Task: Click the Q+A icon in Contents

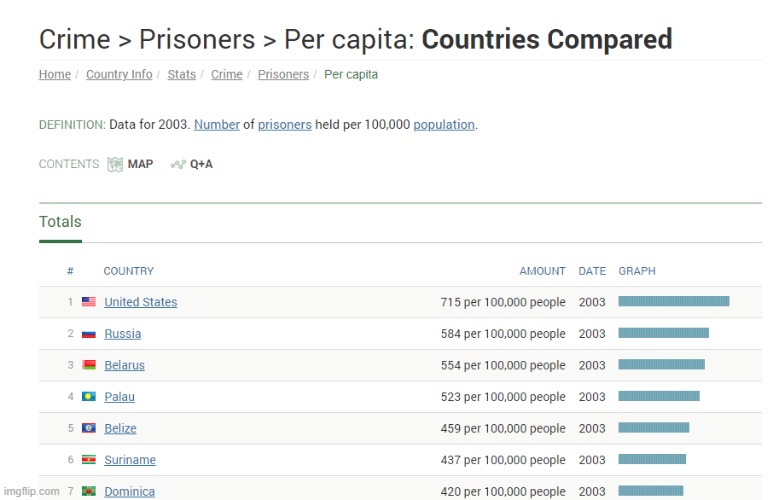Action: (x=178, y=164)
